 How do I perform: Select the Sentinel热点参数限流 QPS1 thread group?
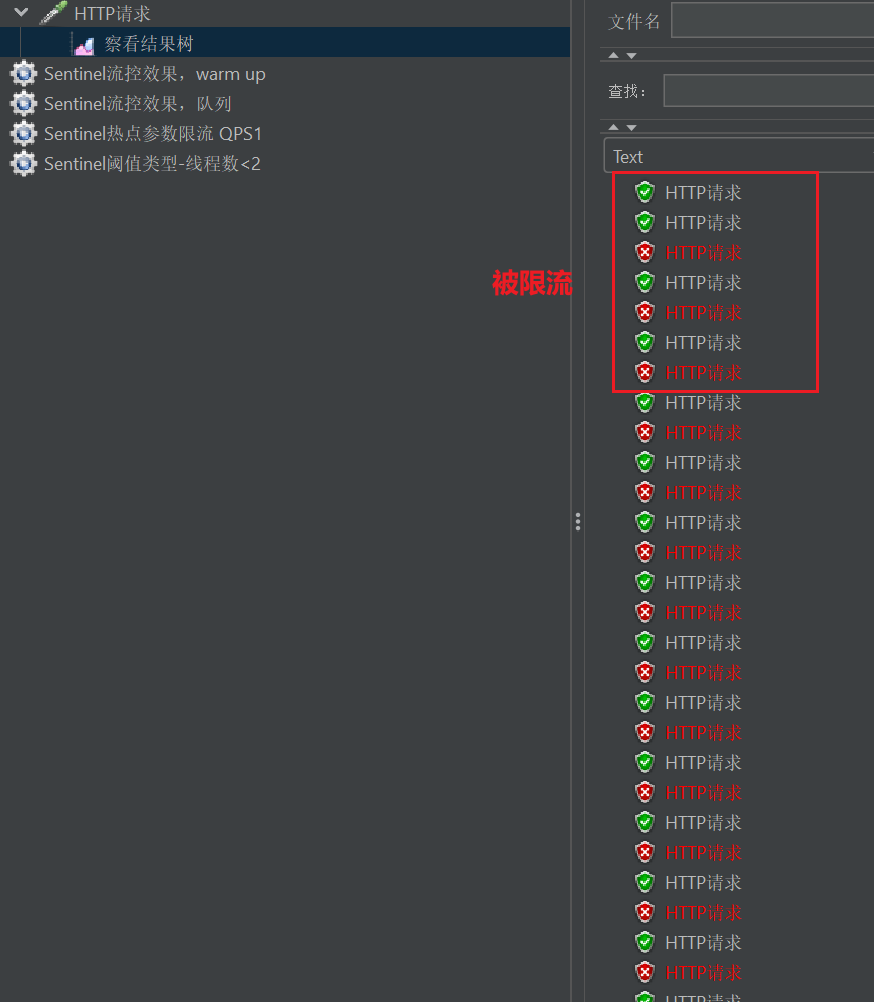click(153, 134)
